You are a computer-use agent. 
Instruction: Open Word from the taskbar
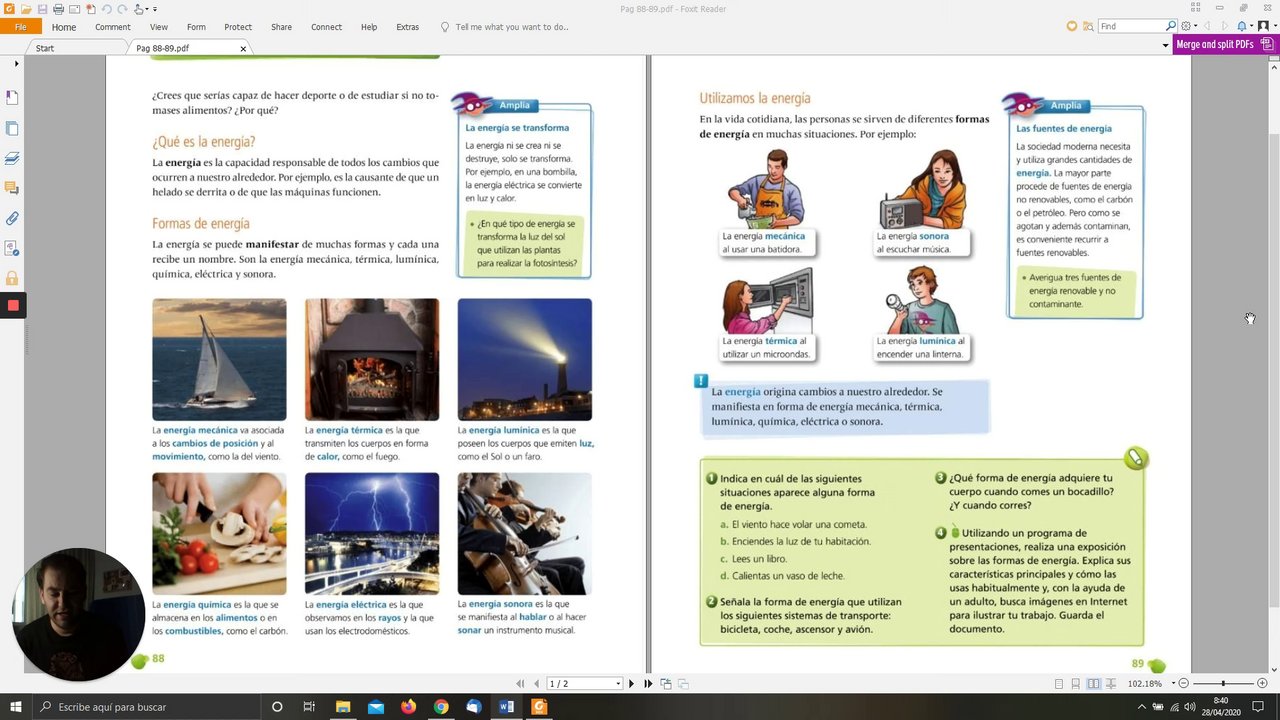(506, 707)
